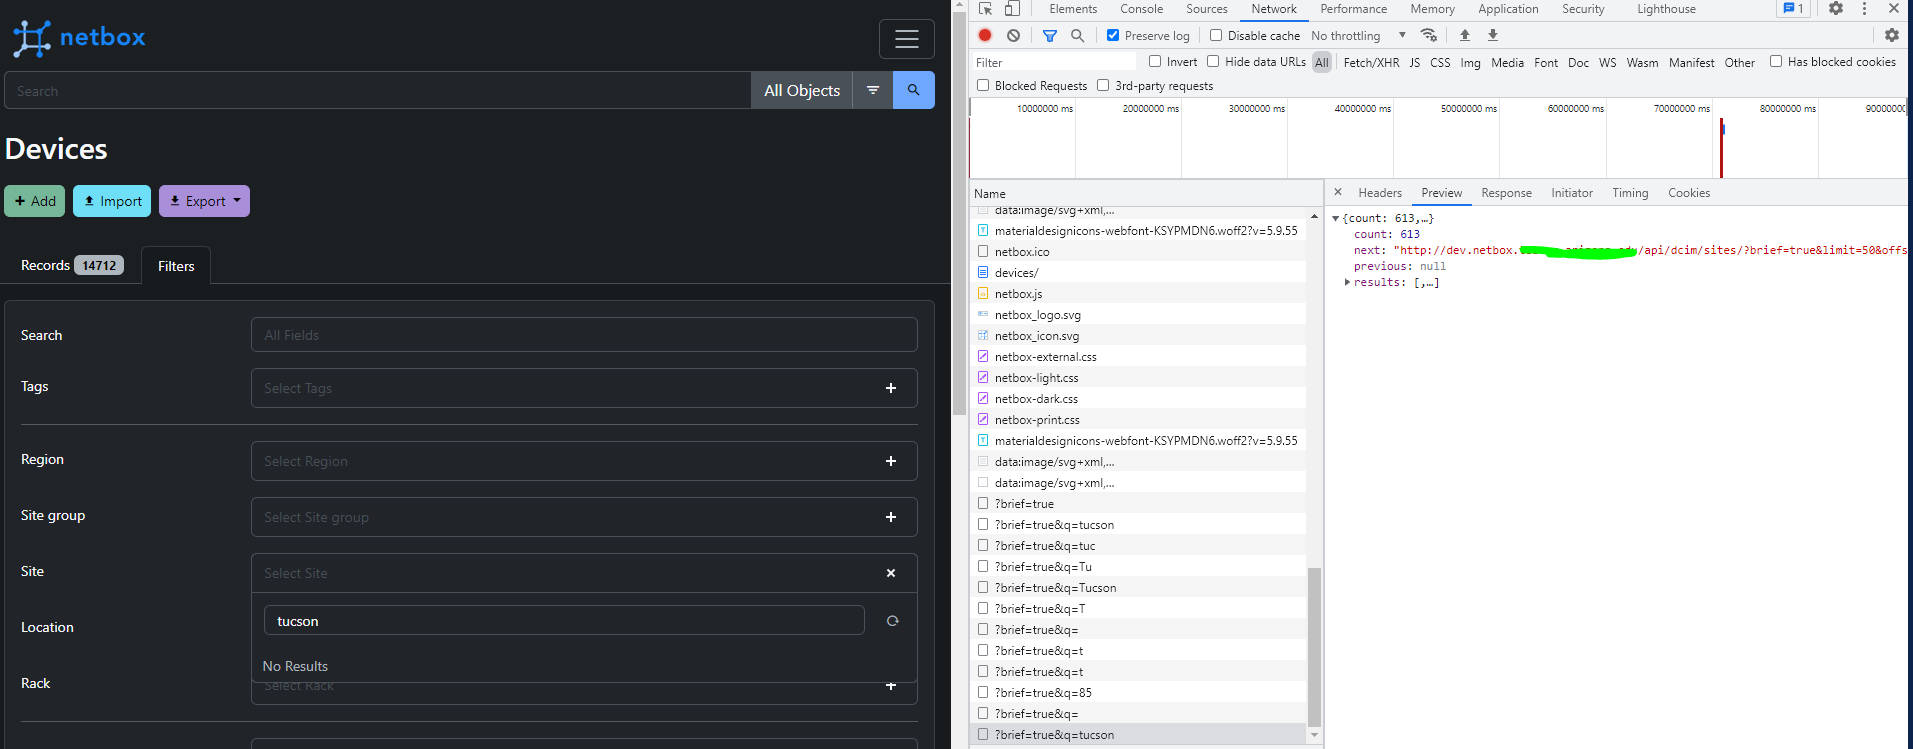1913x749 pixels.
Task: Click the loading spinner beside tucson
Action: (892, 621)
